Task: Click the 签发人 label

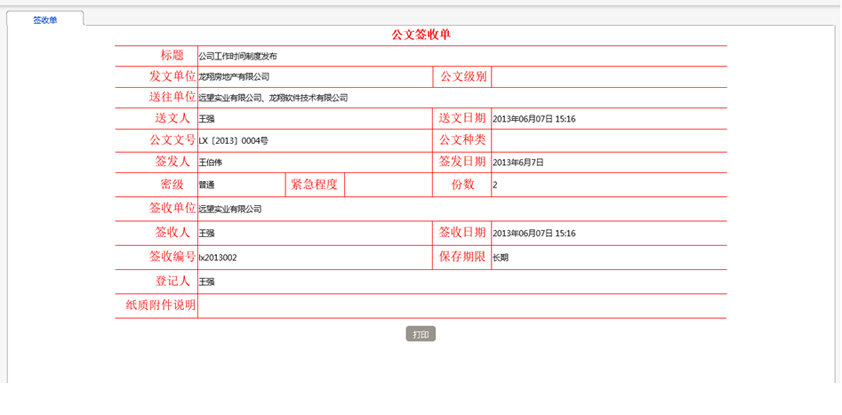Action: tap(172, 161)
